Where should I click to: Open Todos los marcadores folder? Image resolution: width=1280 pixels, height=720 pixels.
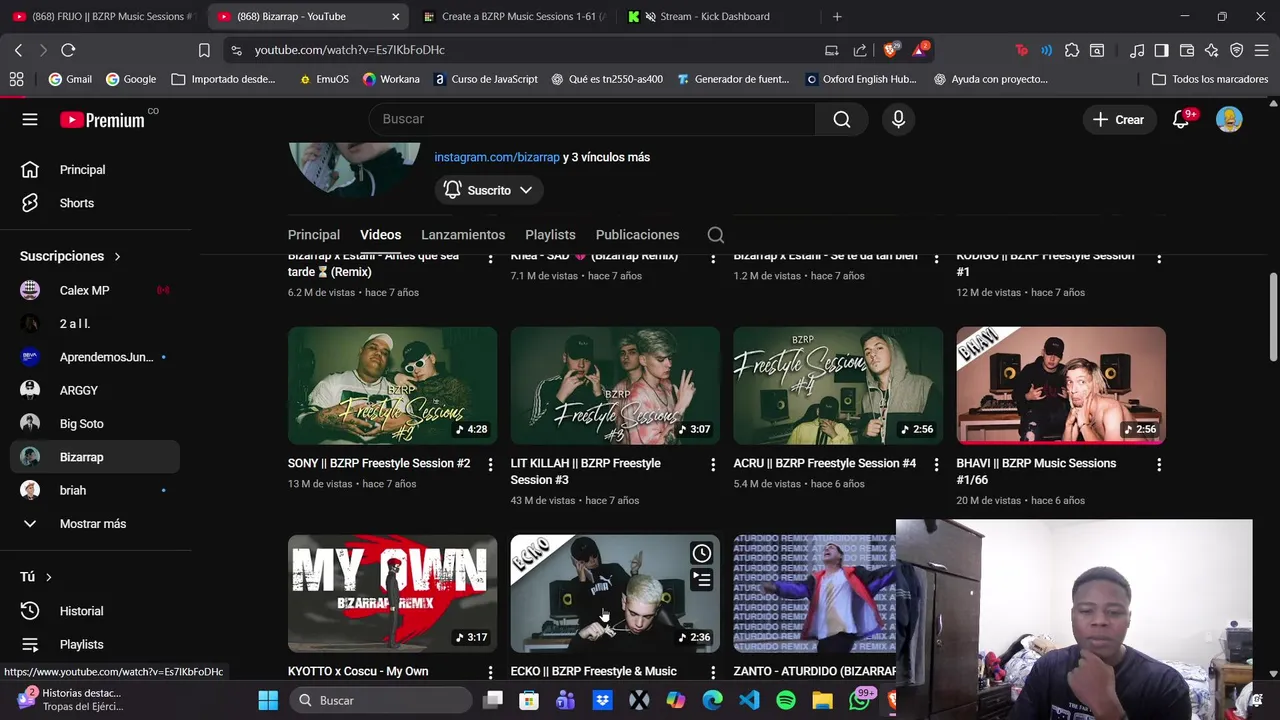point(1210,79)
